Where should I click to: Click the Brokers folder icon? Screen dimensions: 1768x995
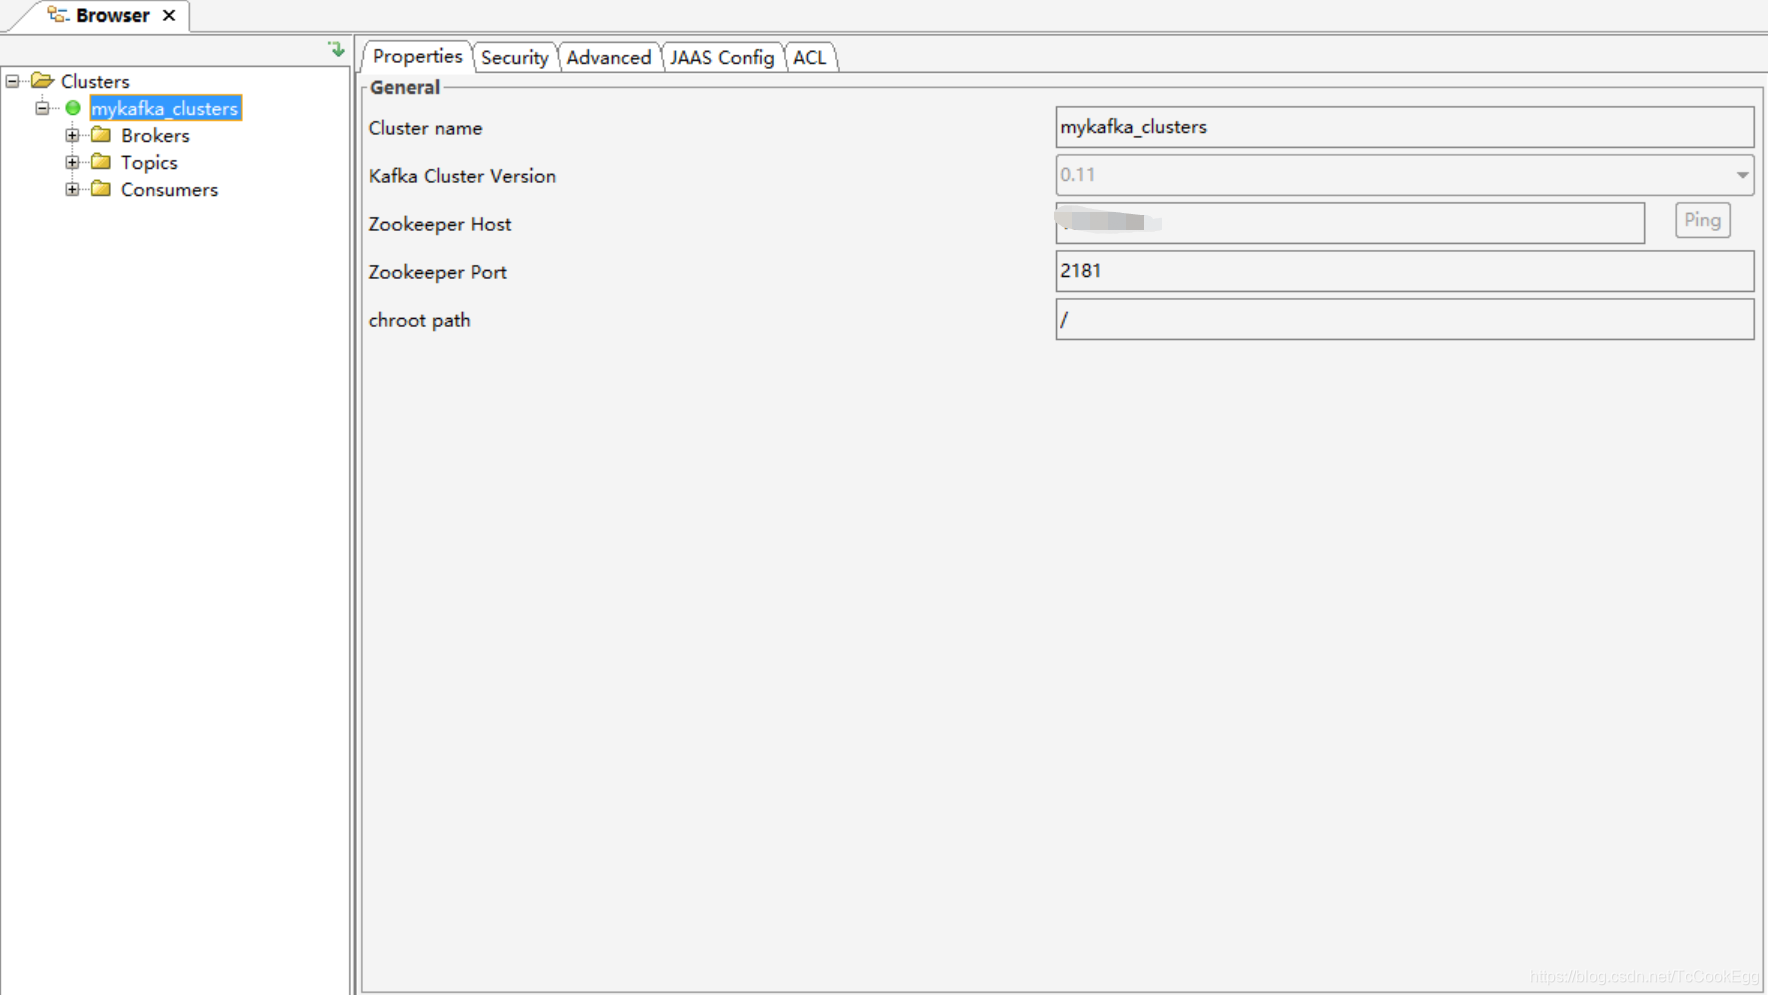tap(101, 134)
